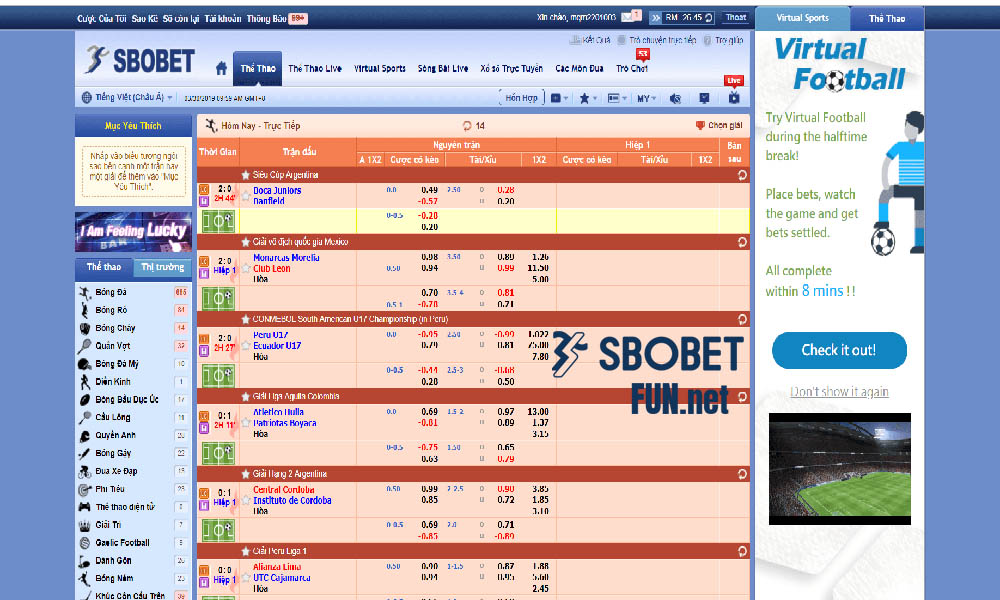Open the favorites star dropdown in toolbar

pyautogui.click(x=587, y=98)
